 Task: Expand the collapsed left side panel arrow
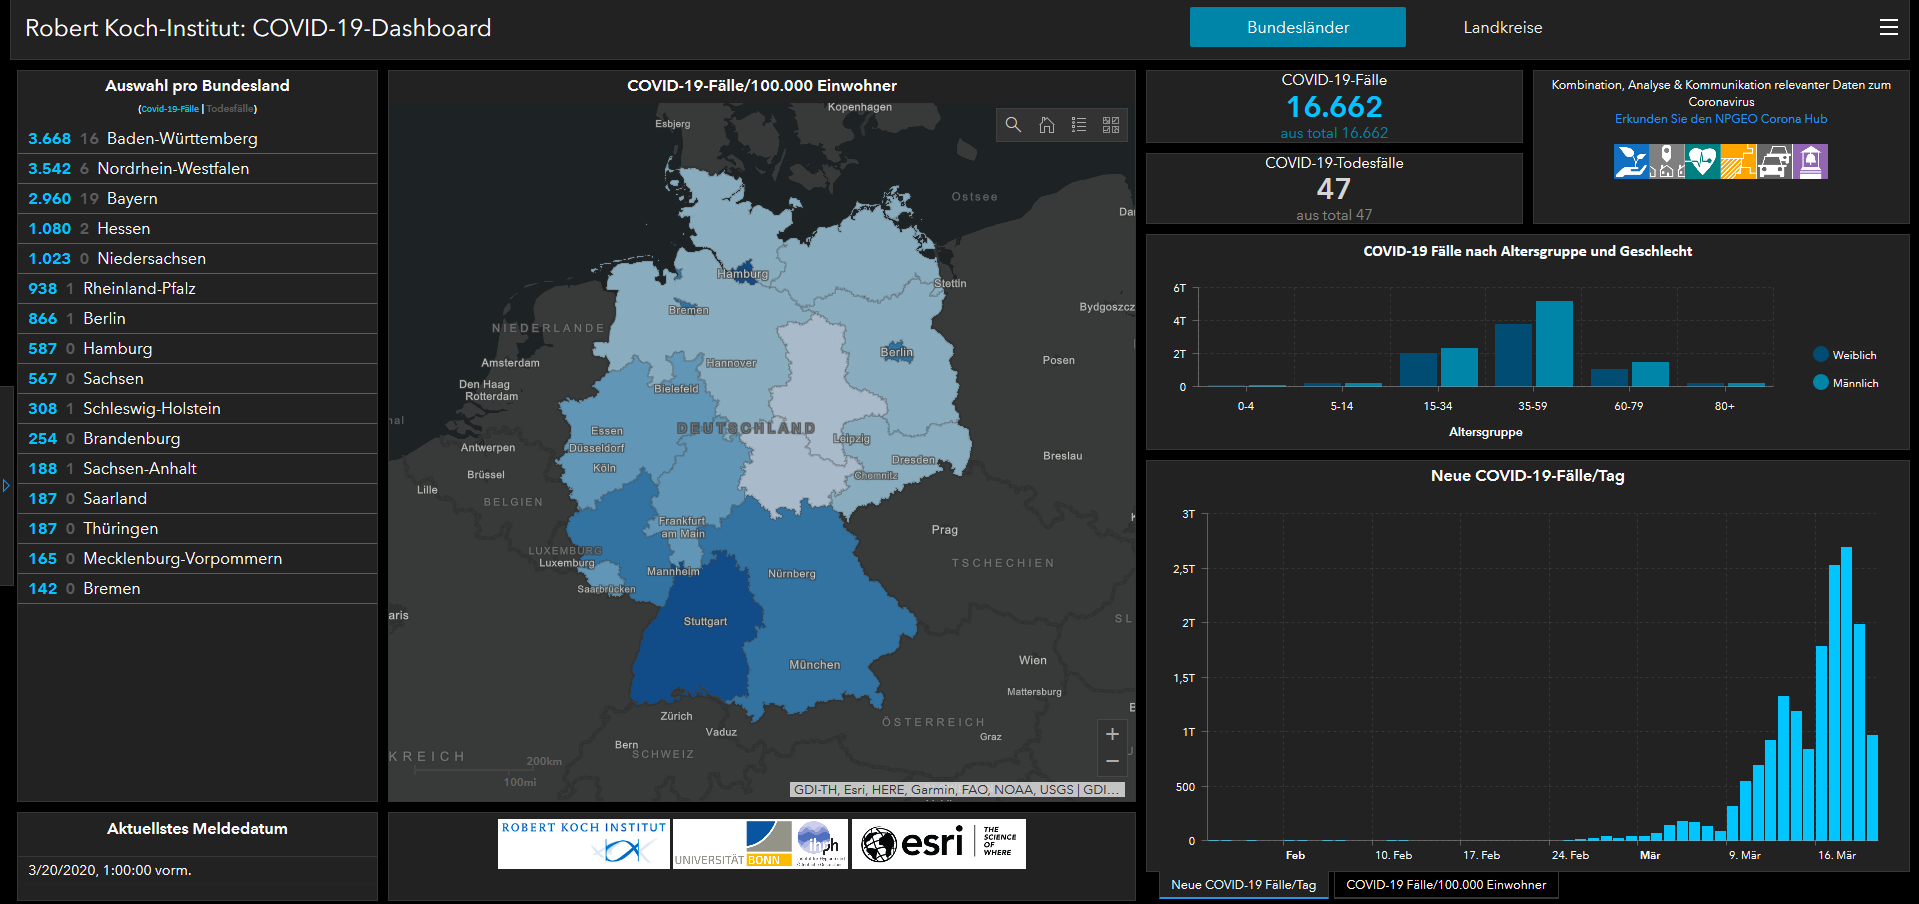click(x=6, y=486)
